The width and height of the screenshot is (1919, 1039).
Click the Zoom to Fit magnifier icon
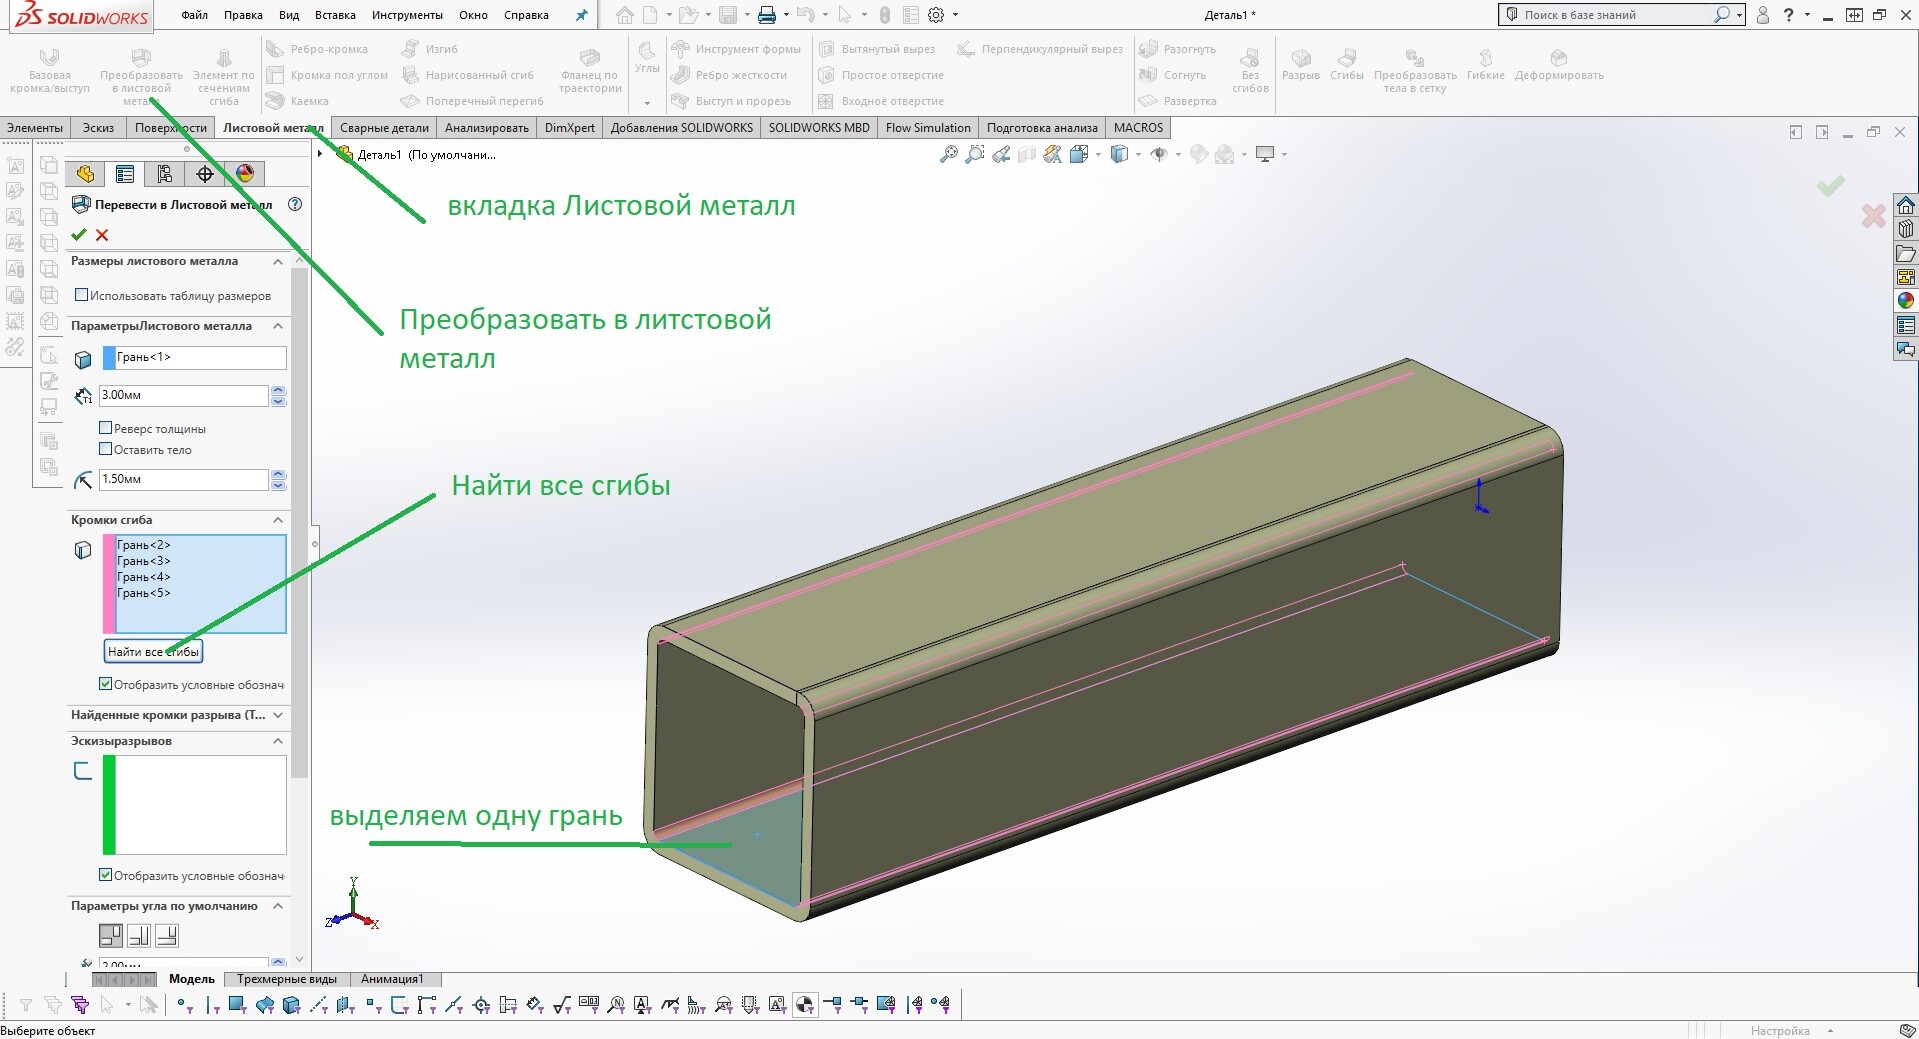coord(949,154)
